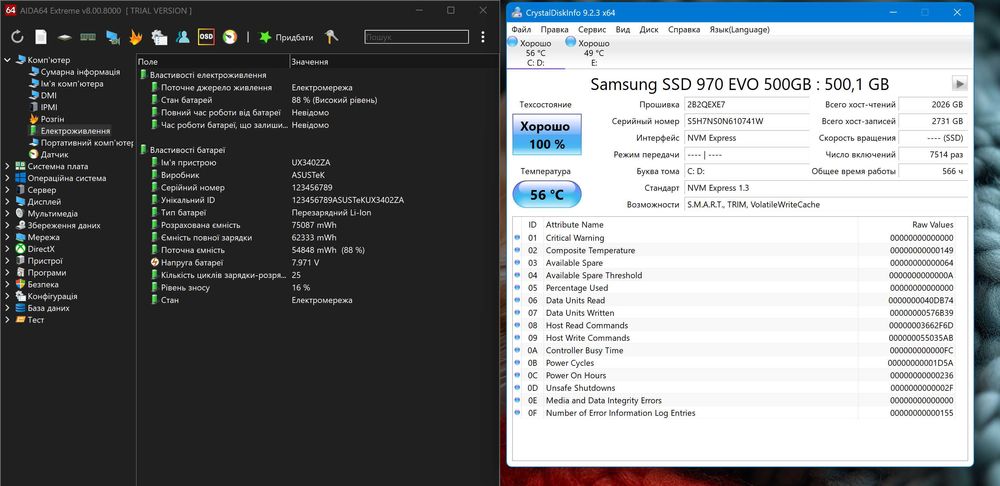Open Розгін overclock tree item
This screenshot has width=1000, height=486.
pyautogui.click(x=52, y=119)
